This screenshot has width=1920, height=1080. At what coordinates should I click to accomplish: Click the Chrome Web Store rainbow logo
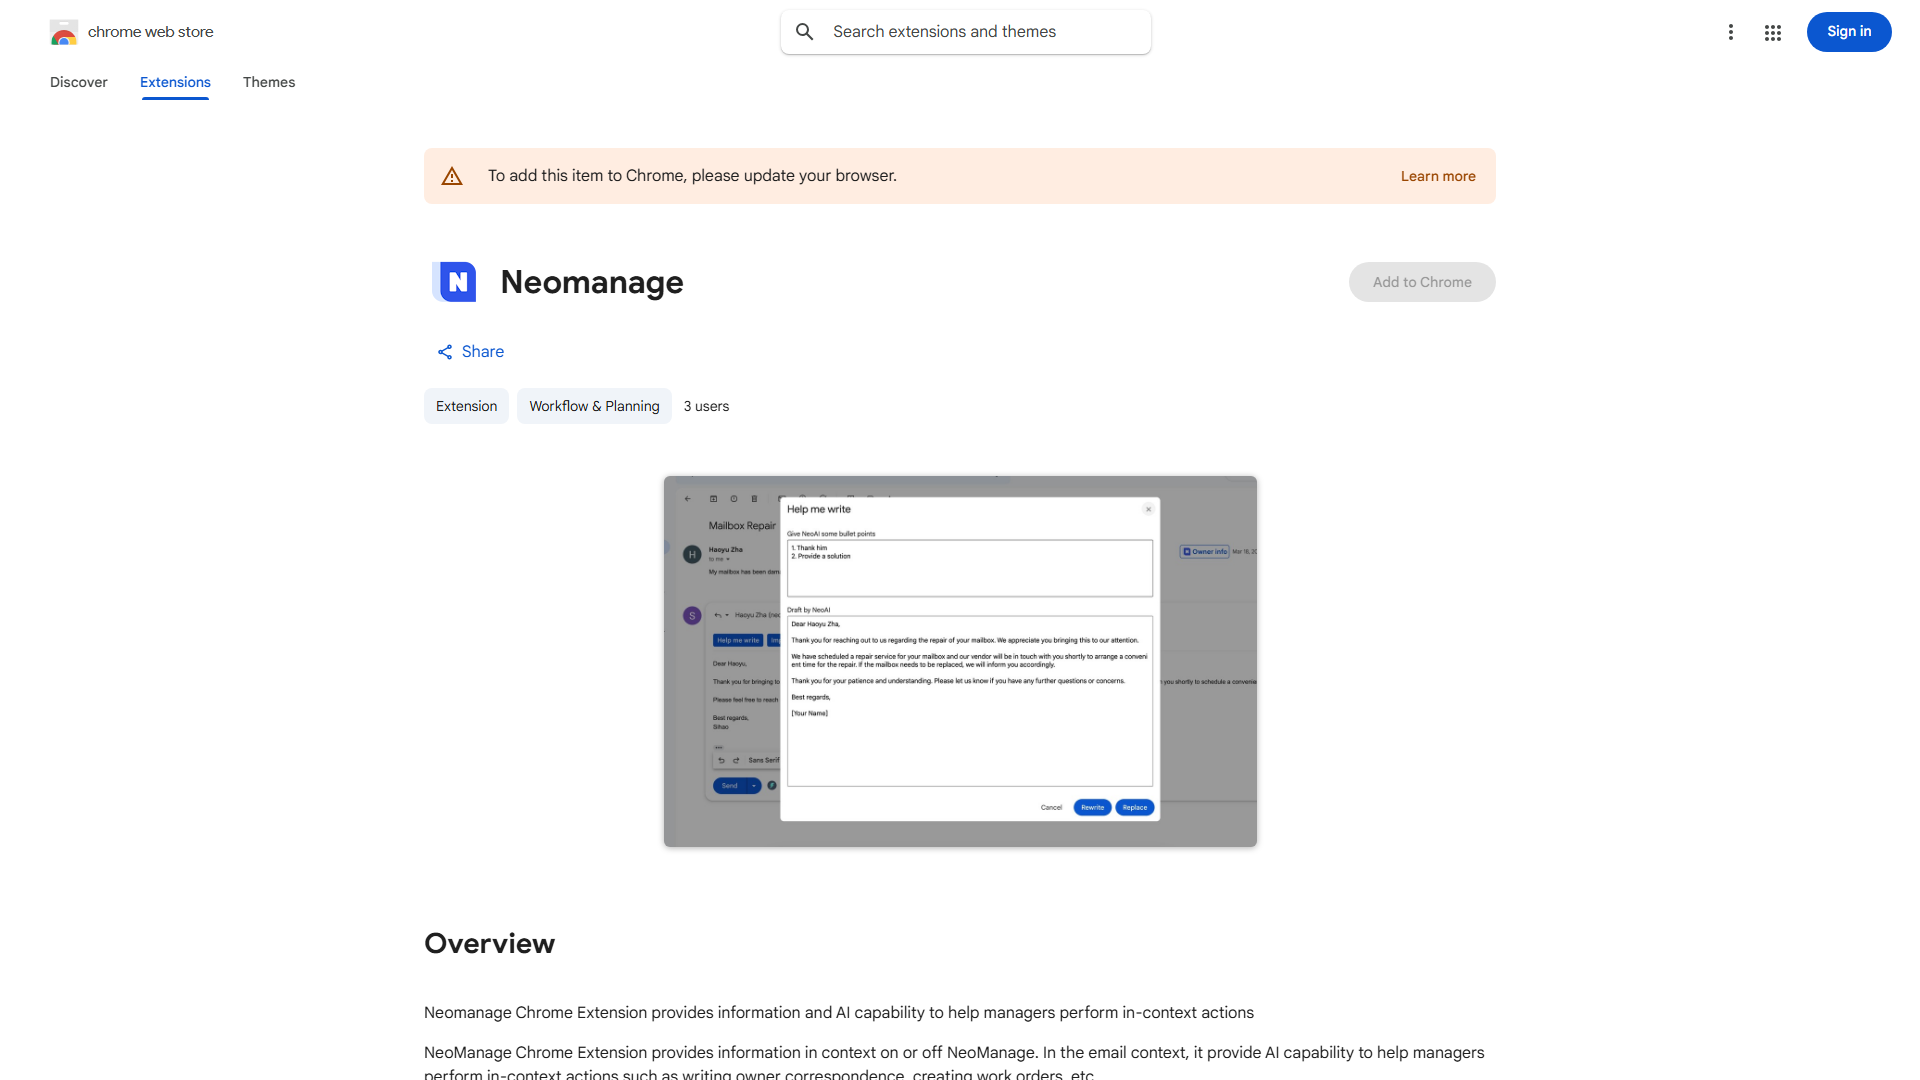pyautogui.click(x=63, y=33)
